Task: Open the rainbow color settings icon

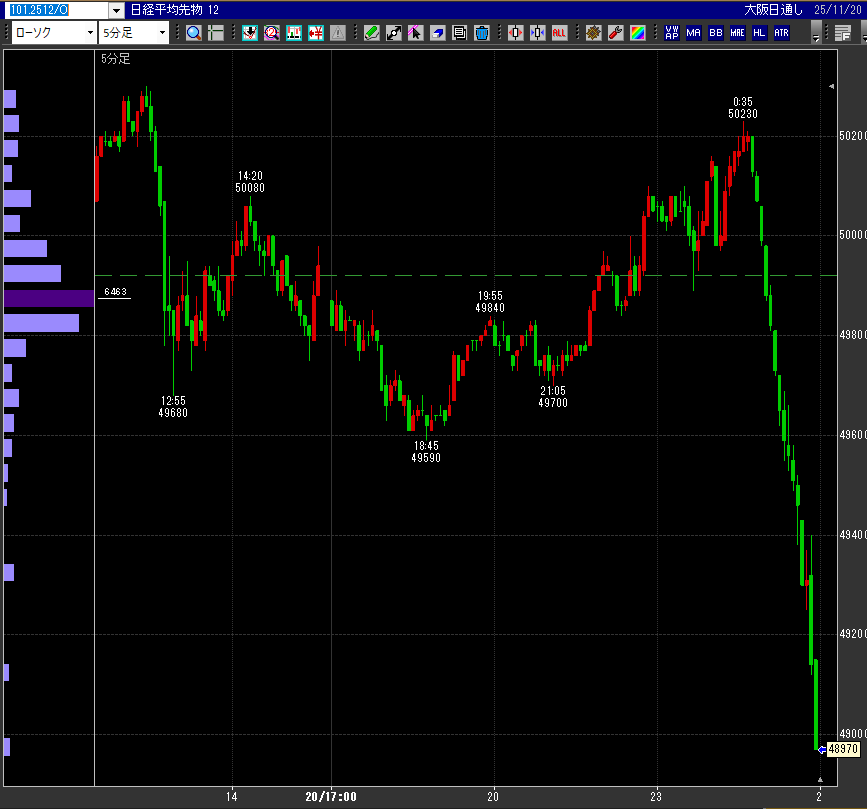Action: pos(638,33)
